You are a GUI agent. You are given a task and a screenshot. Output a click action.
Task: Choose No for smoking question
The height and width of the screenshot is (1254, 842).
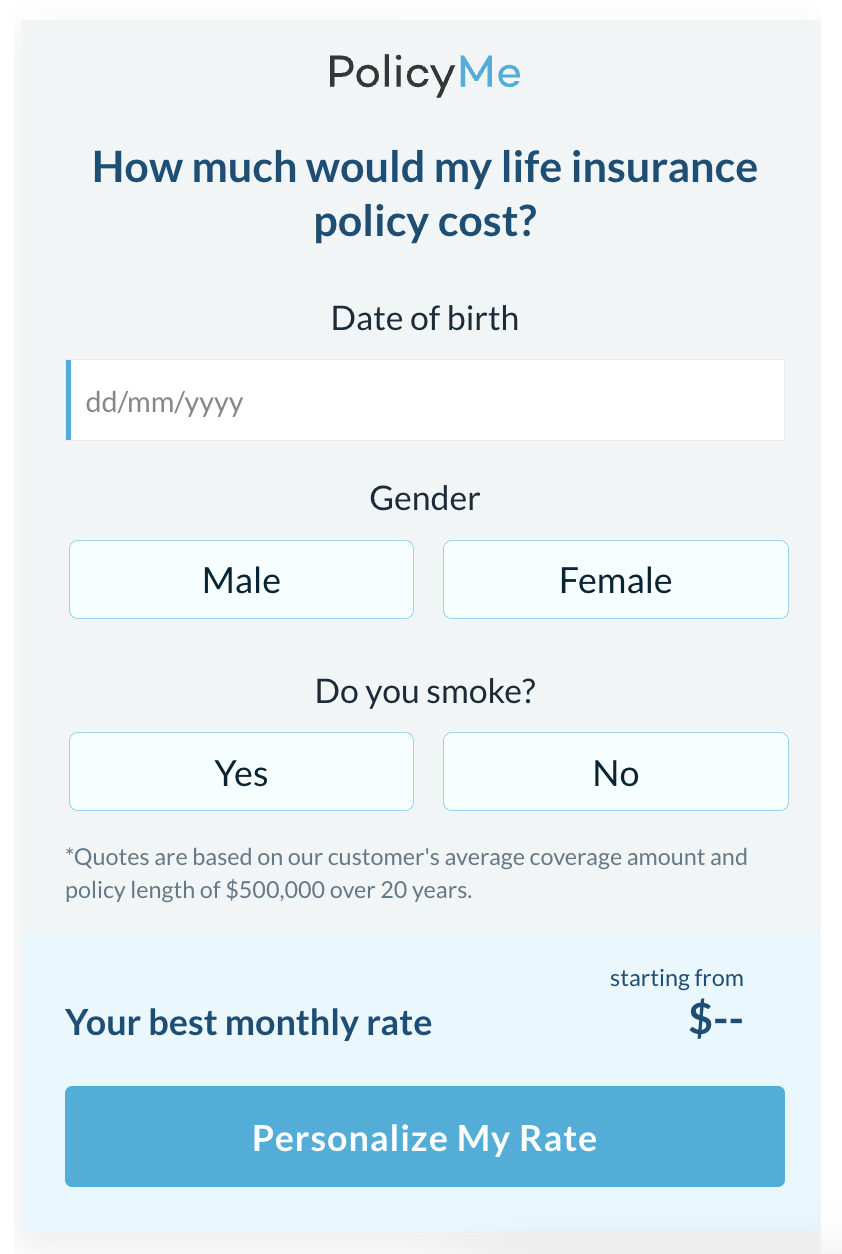click(616, 772)
